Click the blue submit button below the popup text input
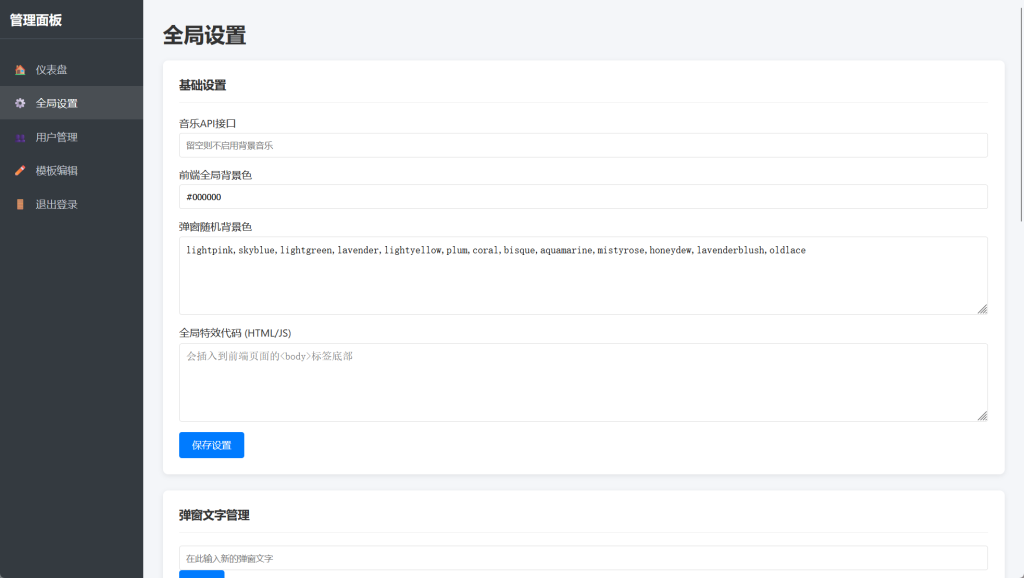 coord(200,575)
